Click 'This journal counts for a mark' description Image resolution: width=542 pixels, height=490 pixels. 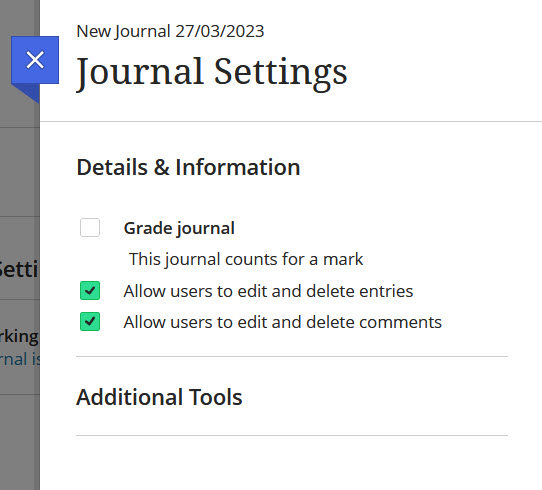[246, 259]
